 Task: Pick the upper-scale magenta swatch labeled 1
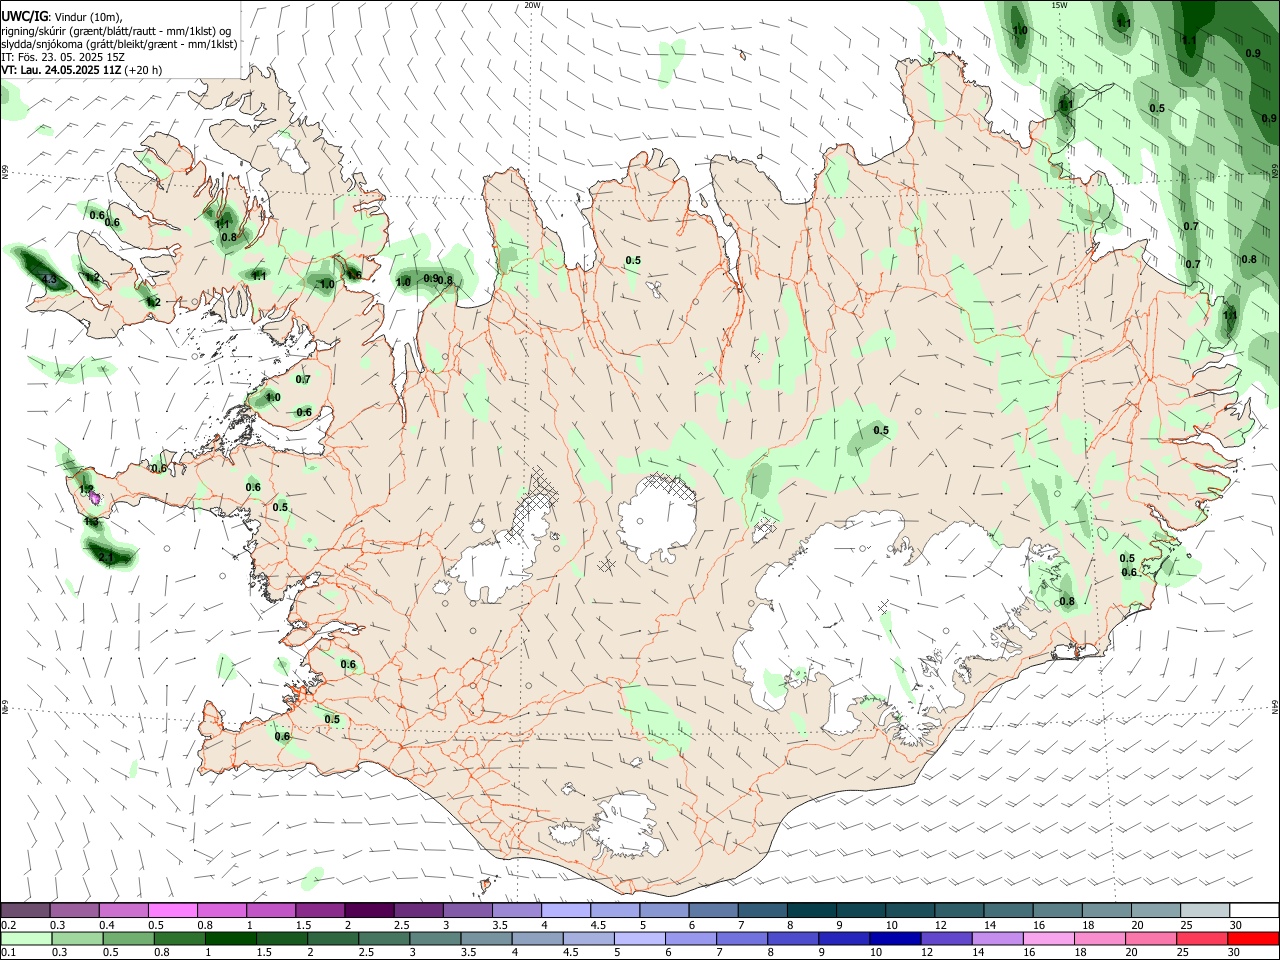[271, 910]
